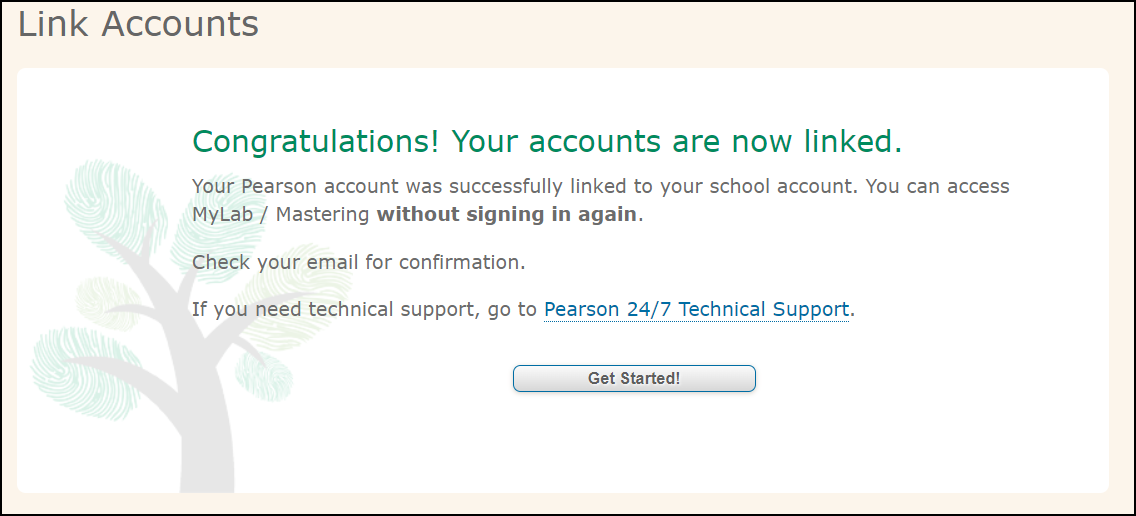Select the bold 'without signing in again' text
Image resolution: width=1136 pixels, height=516 pixels.
click(506, 215)
